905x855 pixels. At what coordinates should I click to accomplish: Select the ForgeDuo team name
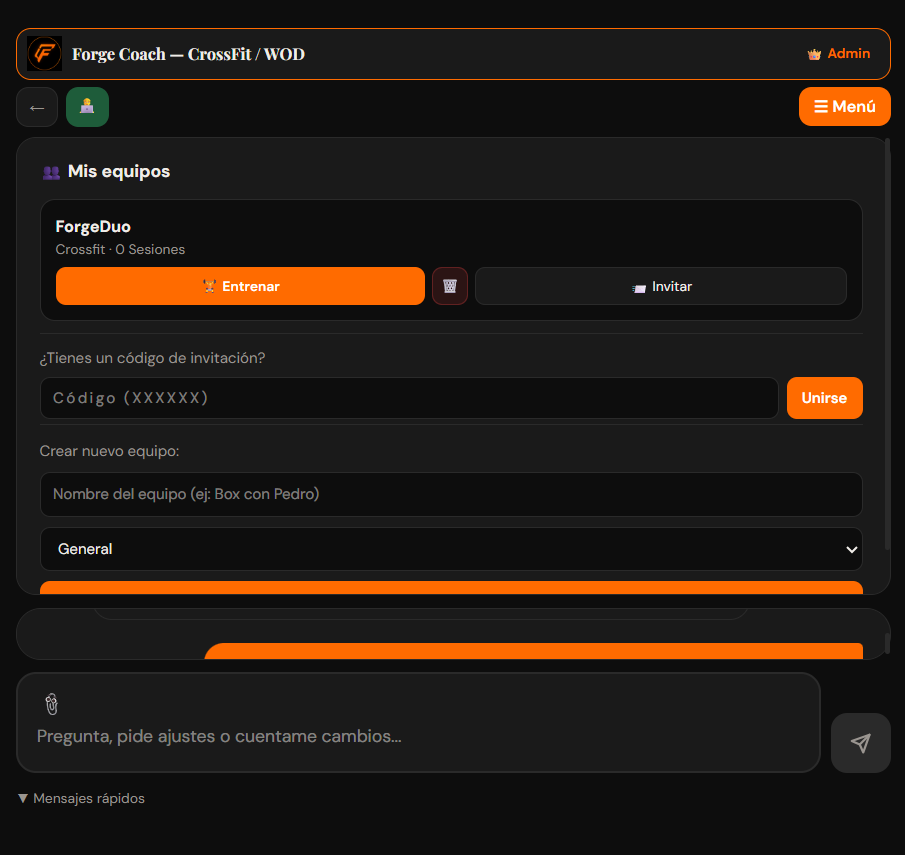pyautogui.click(x=93, y=226)
